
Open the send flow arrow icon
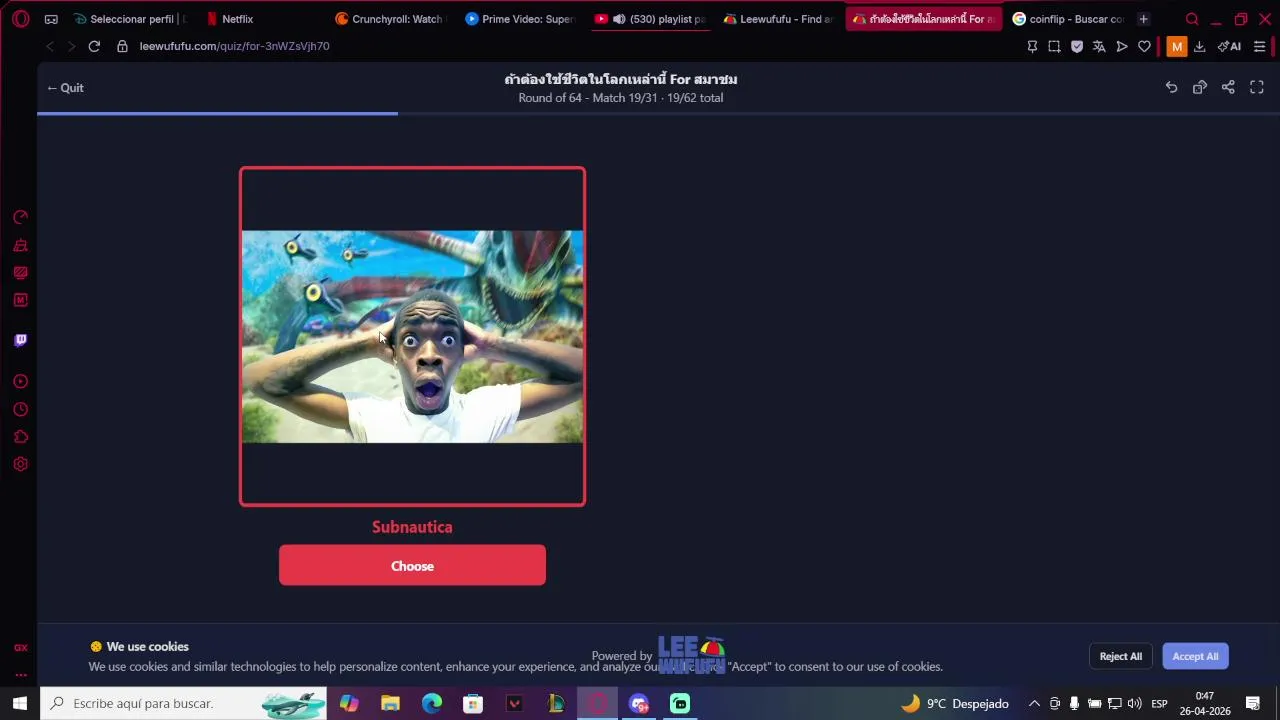click(1122, 46)
